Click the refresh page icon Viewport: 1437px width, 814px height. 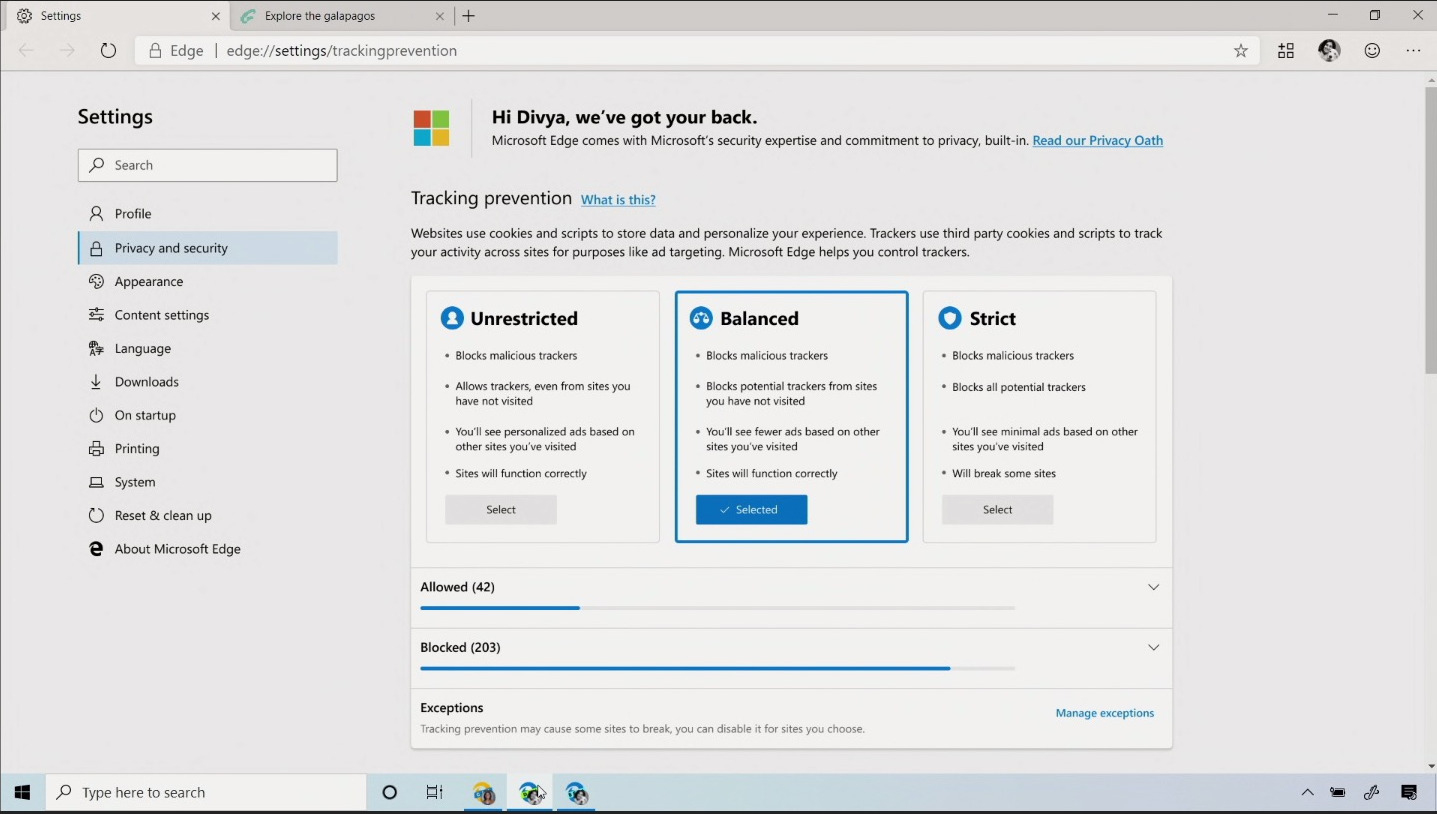point(108,51)
